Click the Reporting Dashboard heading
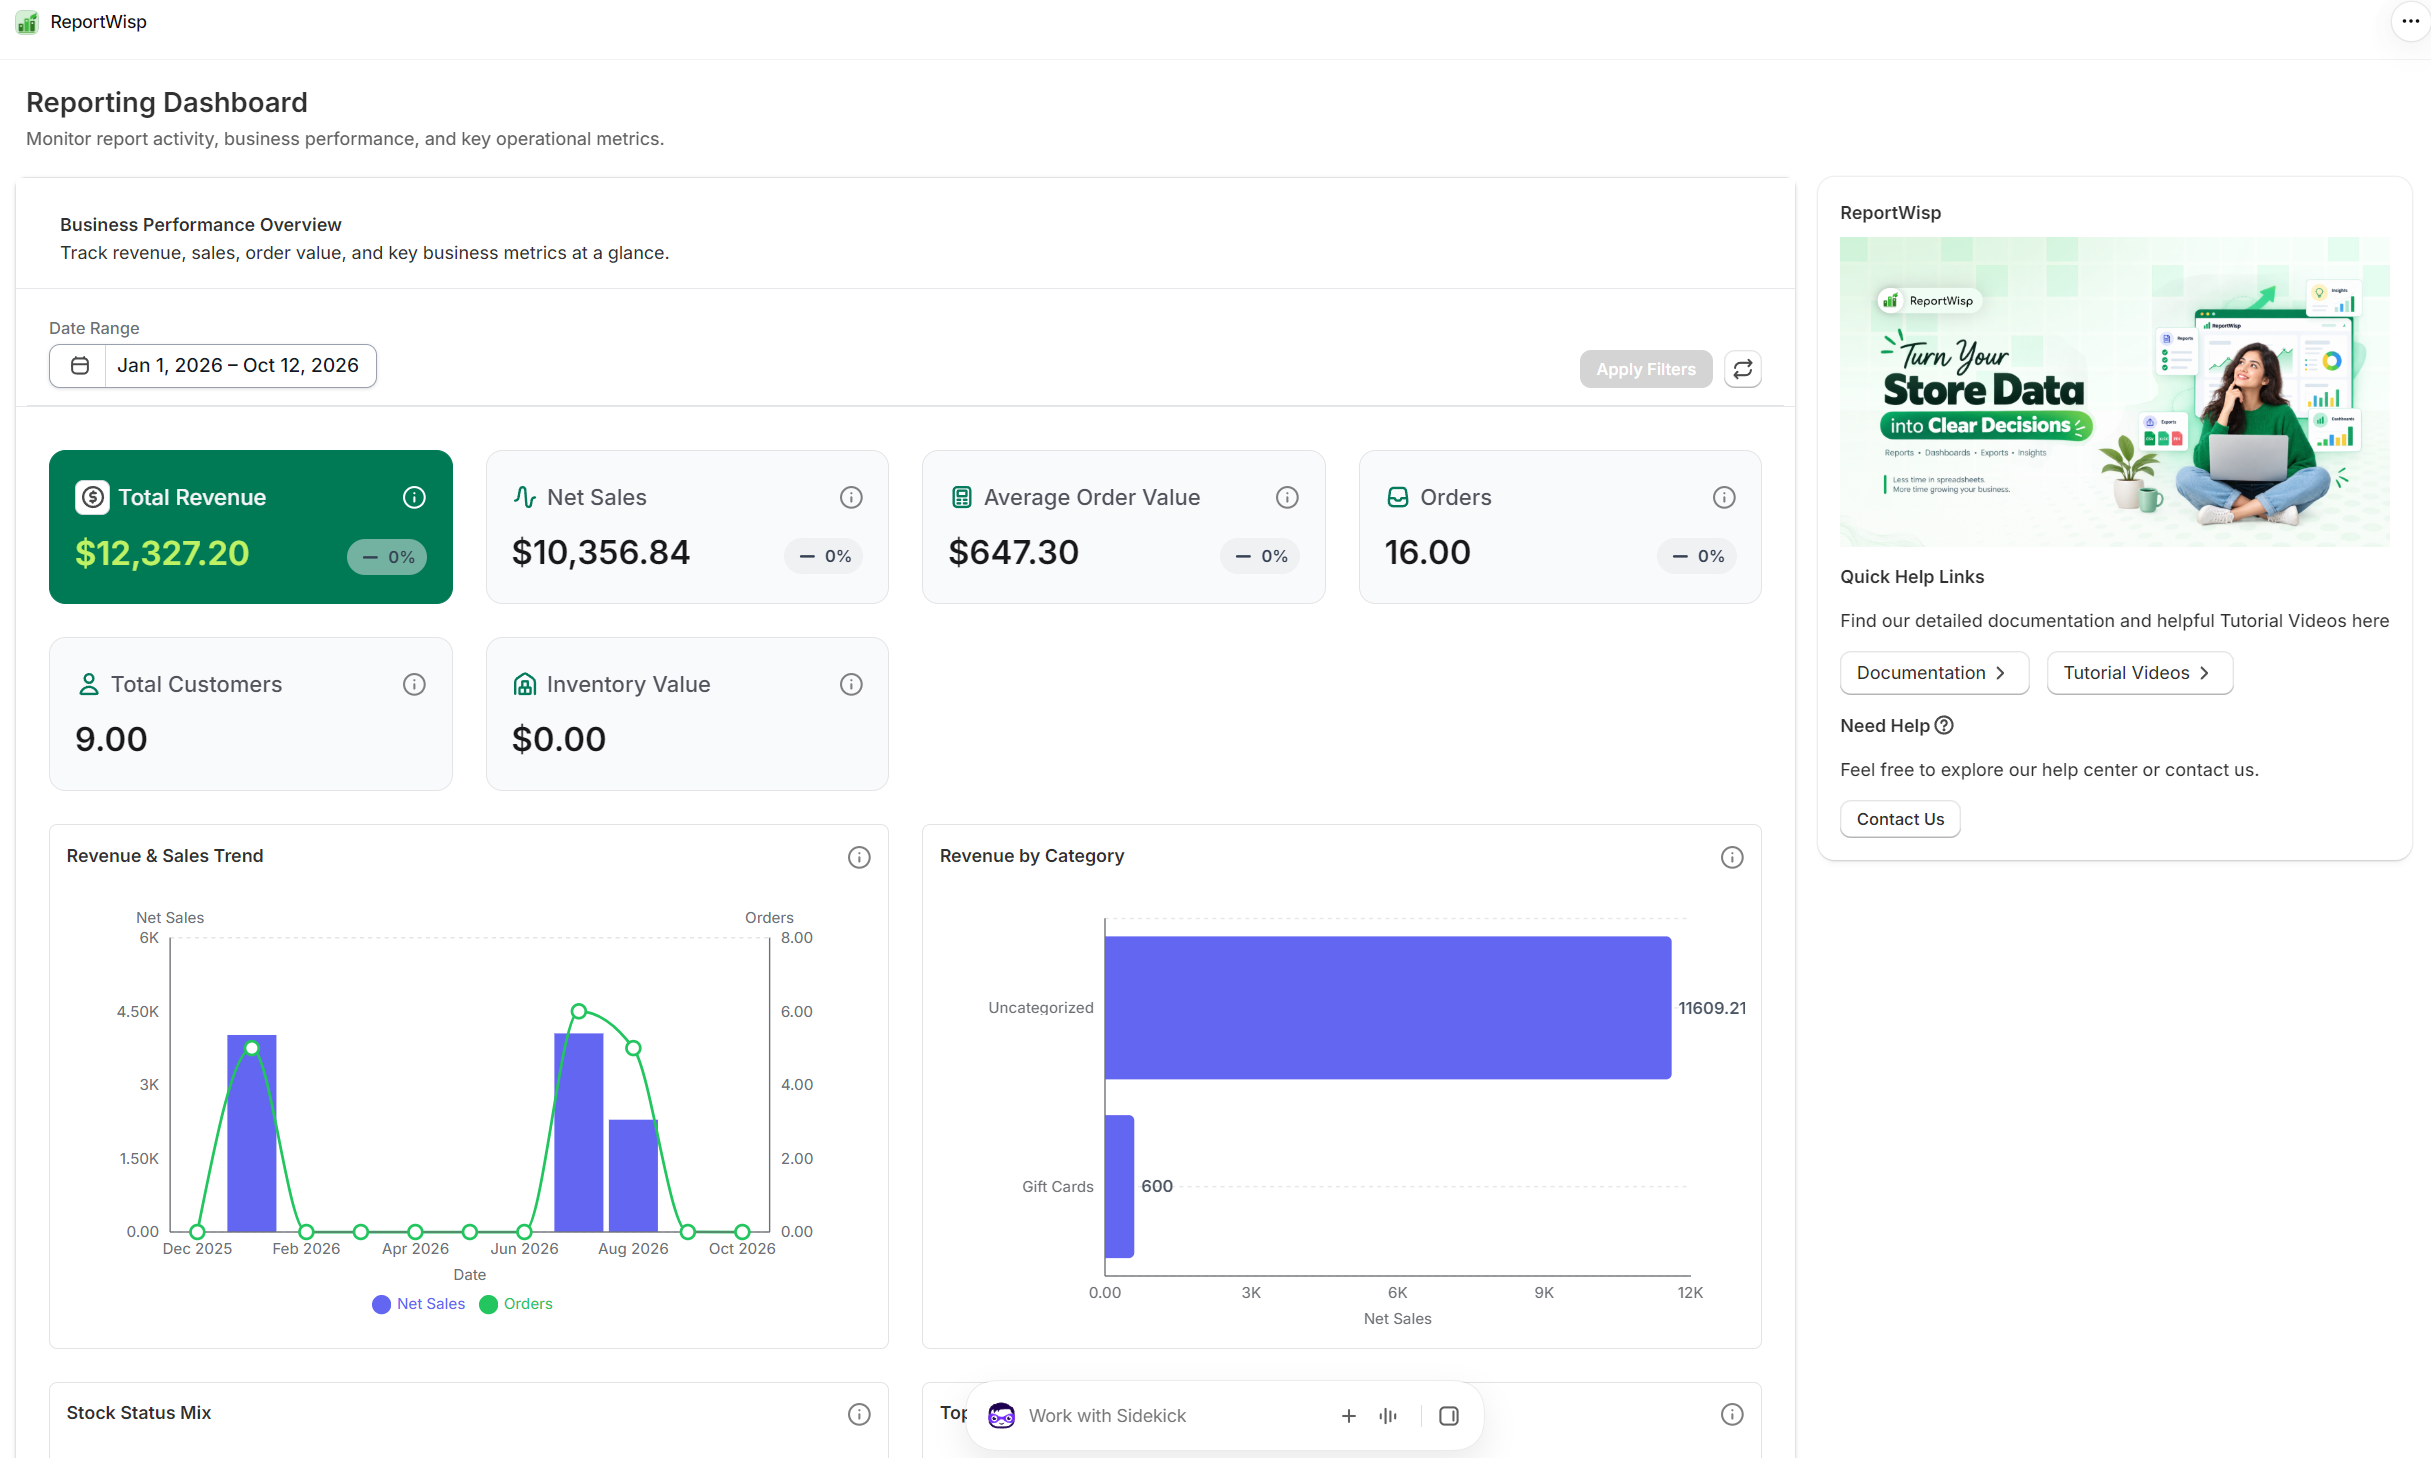2431x1458 pixels. [x=167, y=102]
